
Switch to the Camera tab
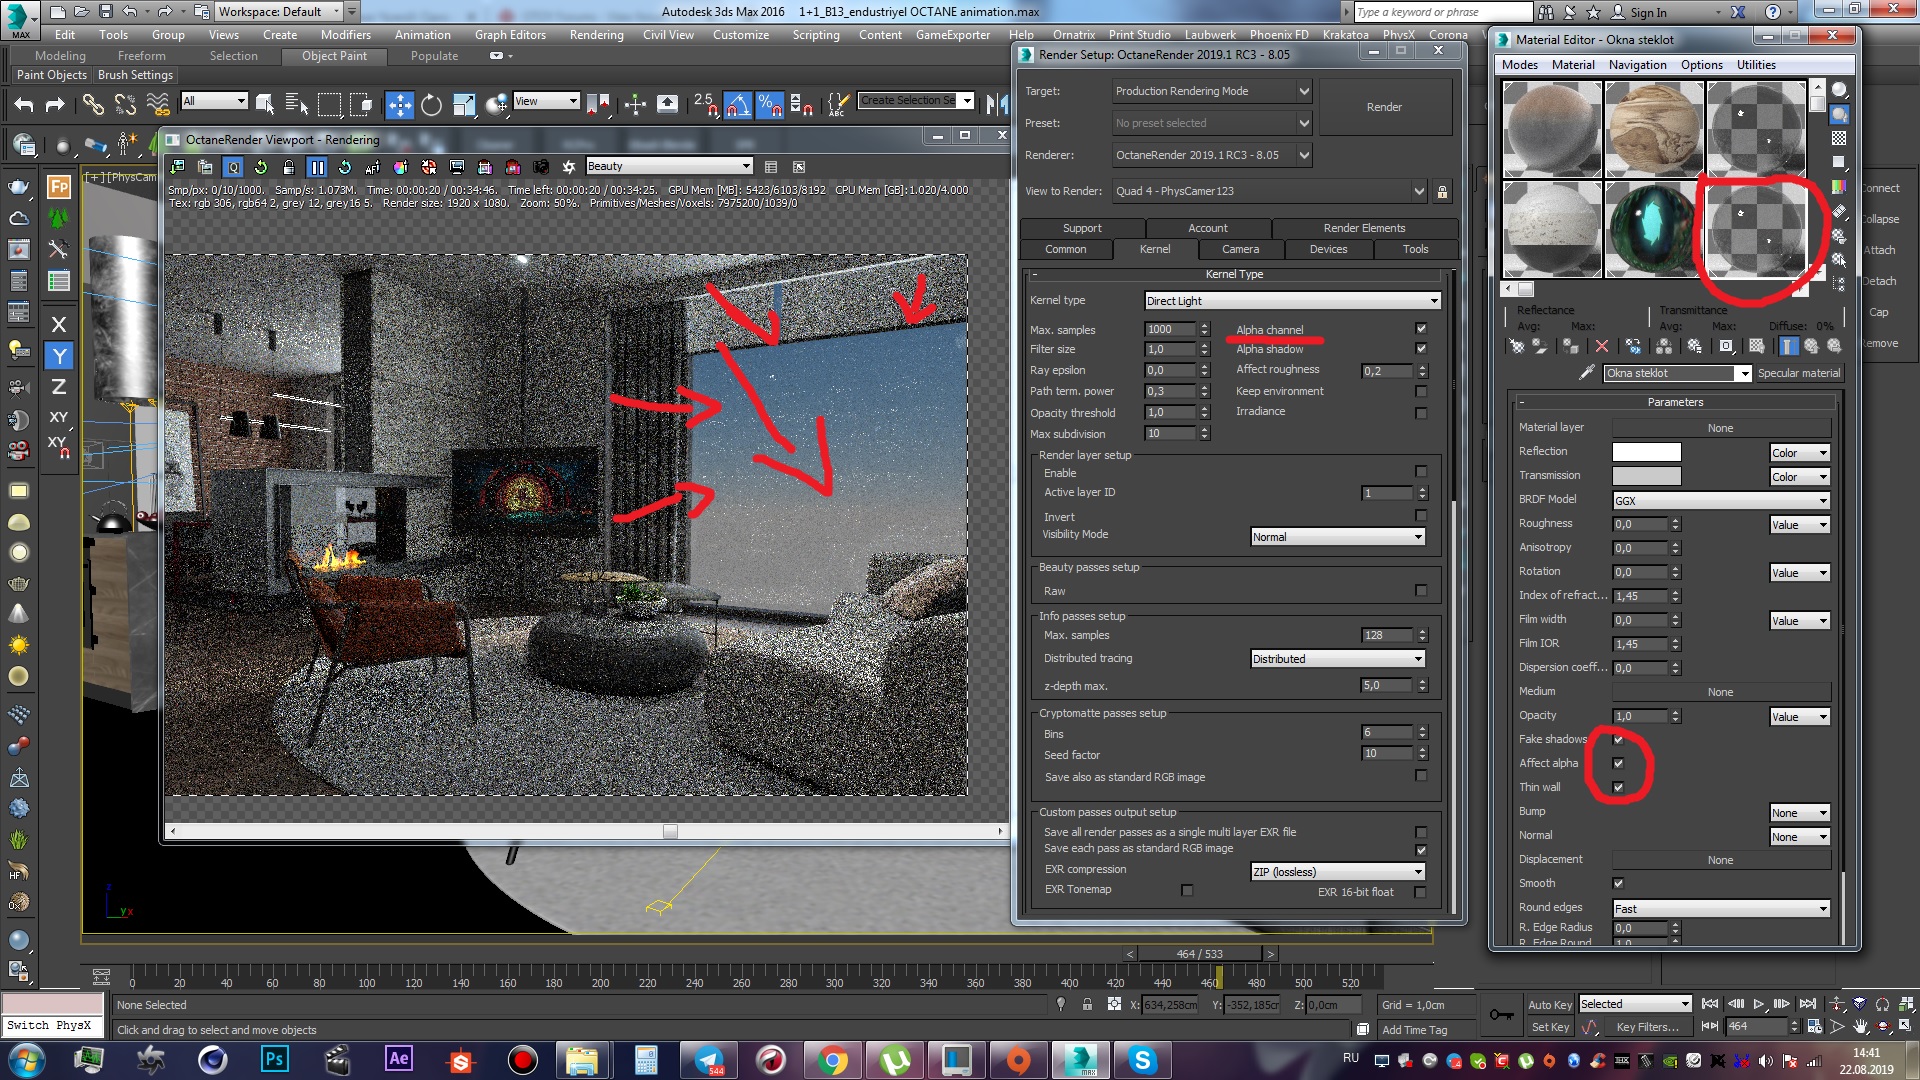click(1240, 249)
